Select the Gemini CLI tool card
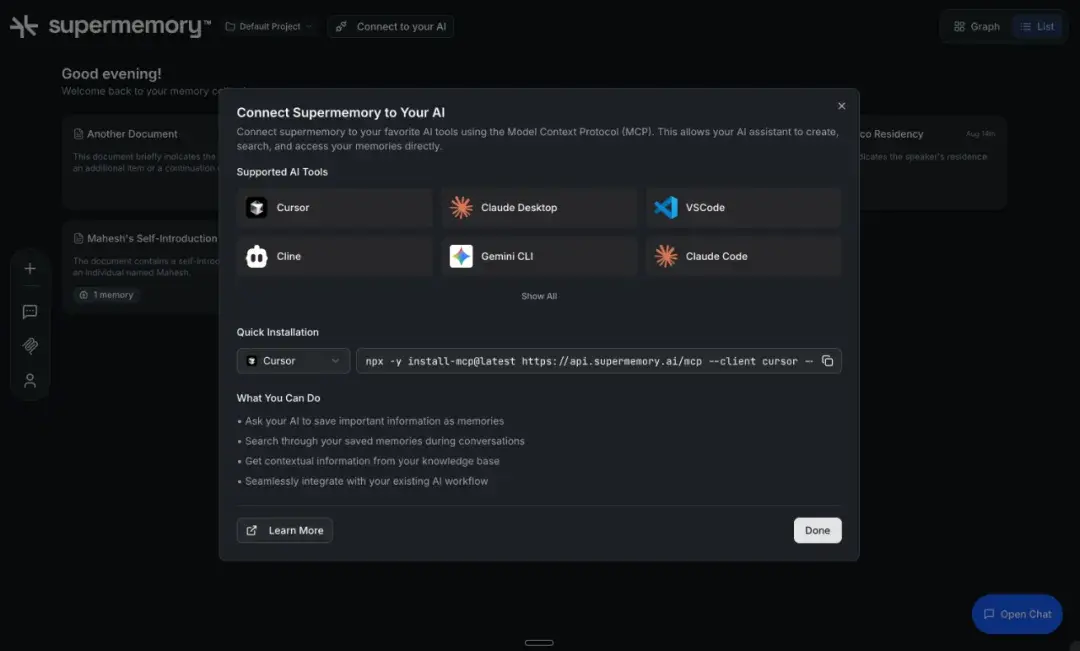The height and width of the screenshot is (651, 1080). point(539,256)
